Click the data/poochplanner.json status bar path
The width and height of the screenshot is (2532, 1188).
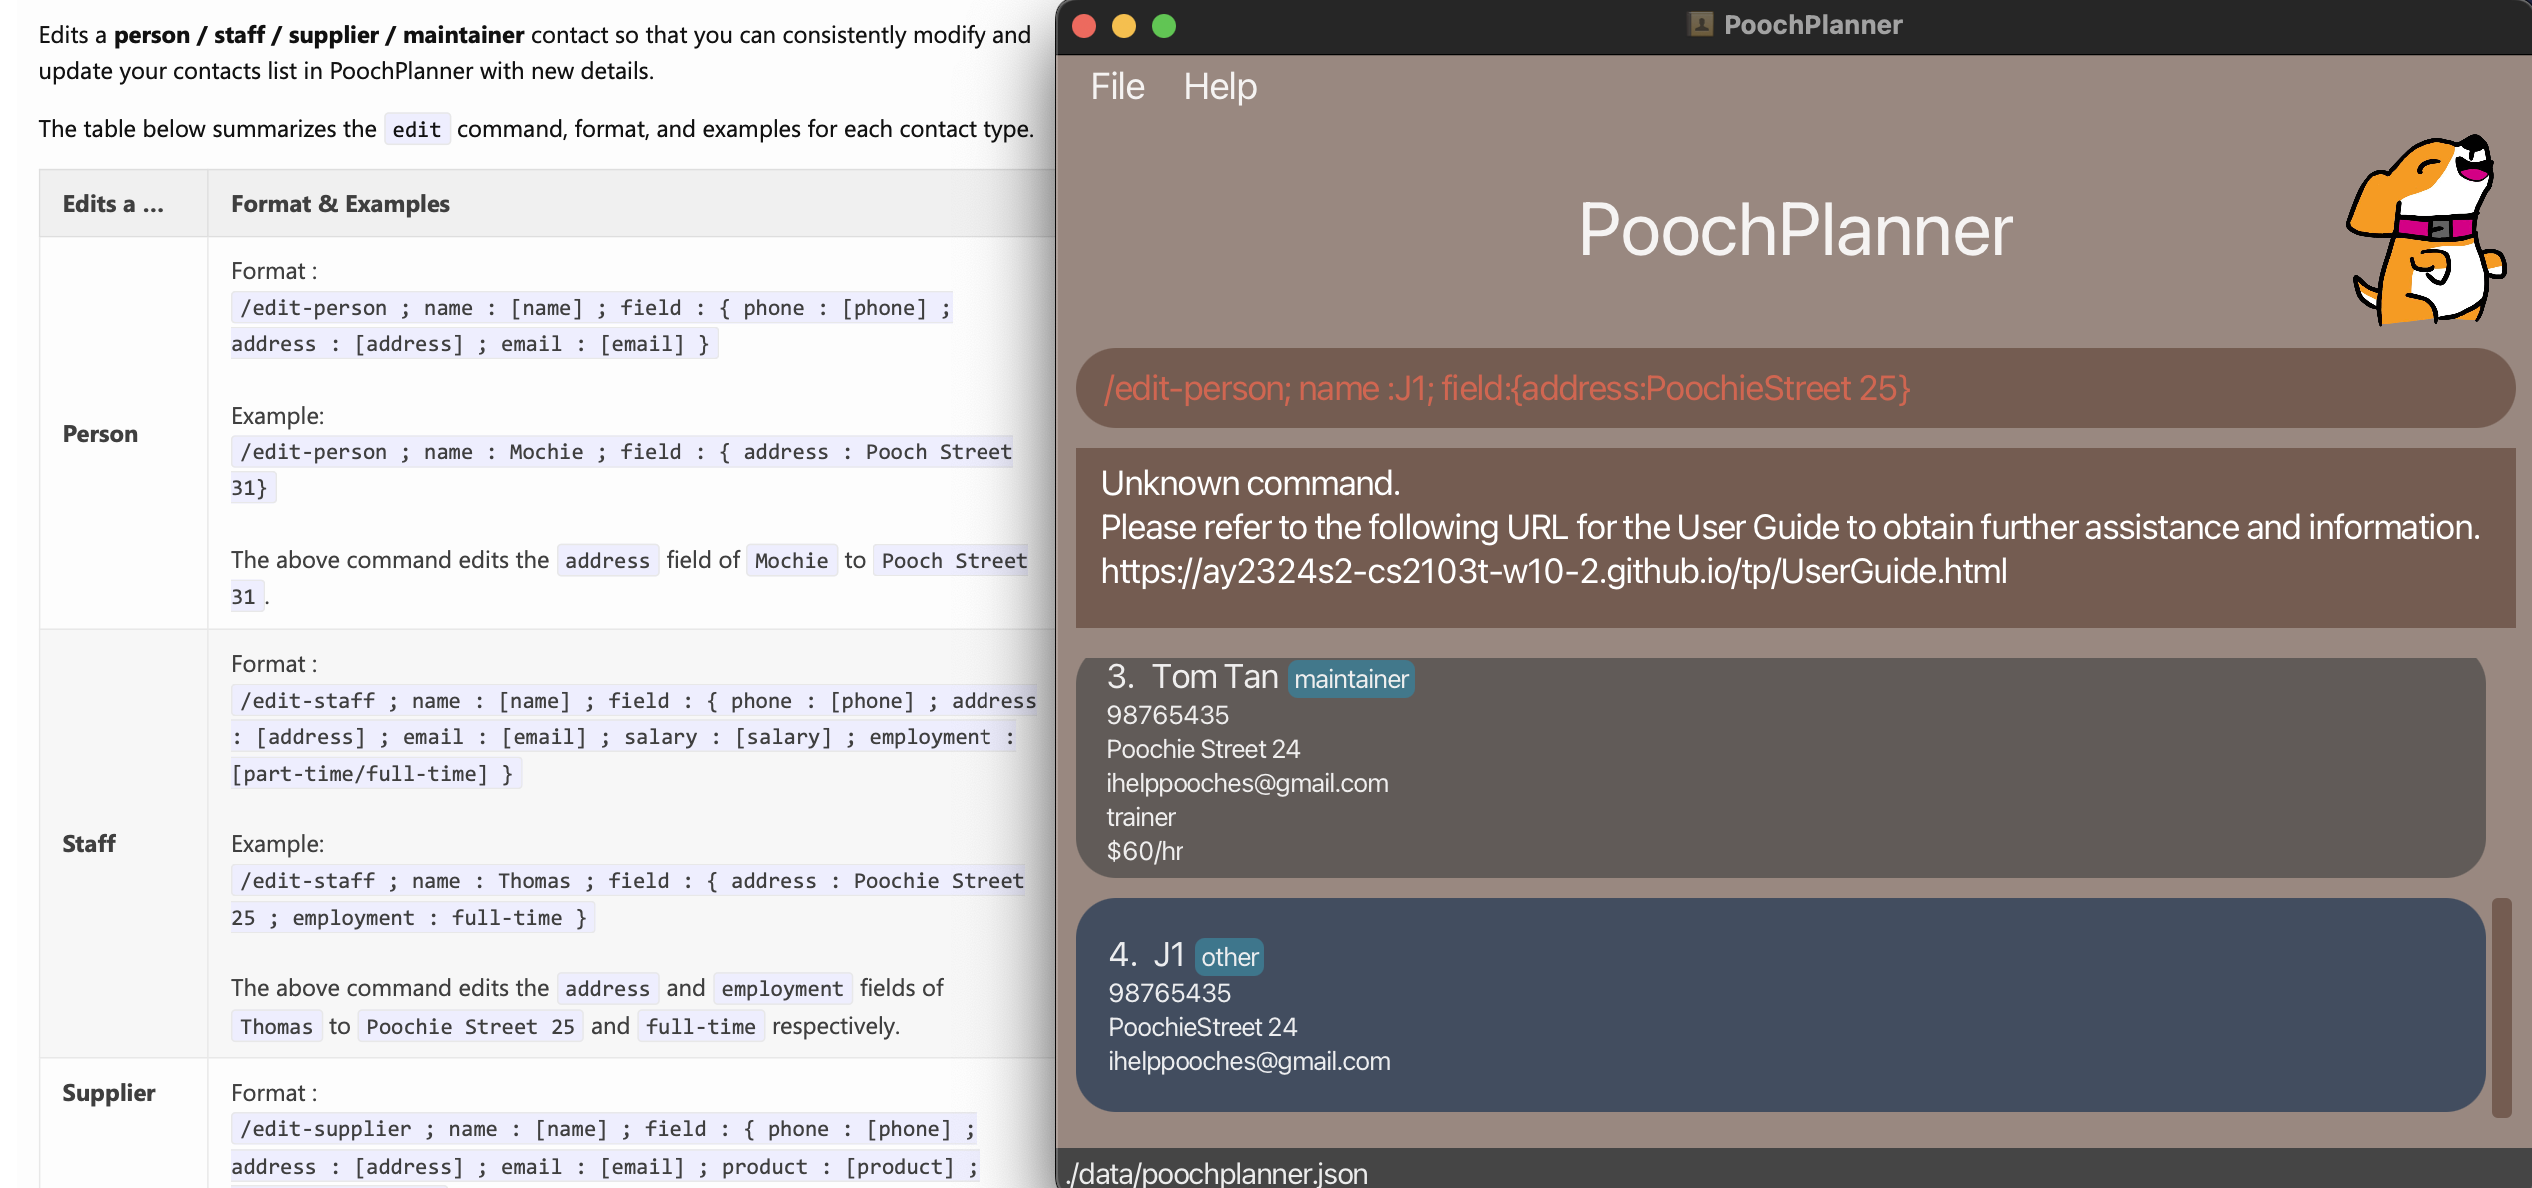(x=1217, y=1173)
